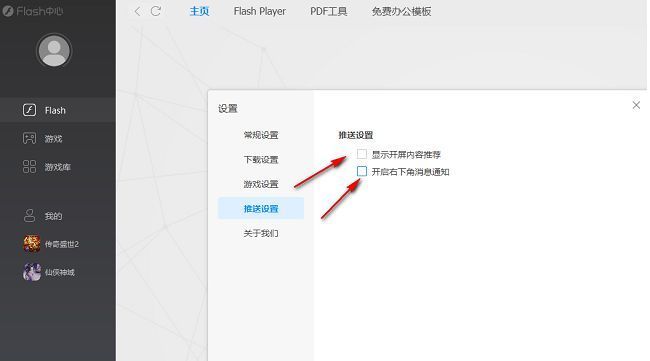Select 游戏设置 in settings menu
The image size is (650, 361).
click(261, 184)
